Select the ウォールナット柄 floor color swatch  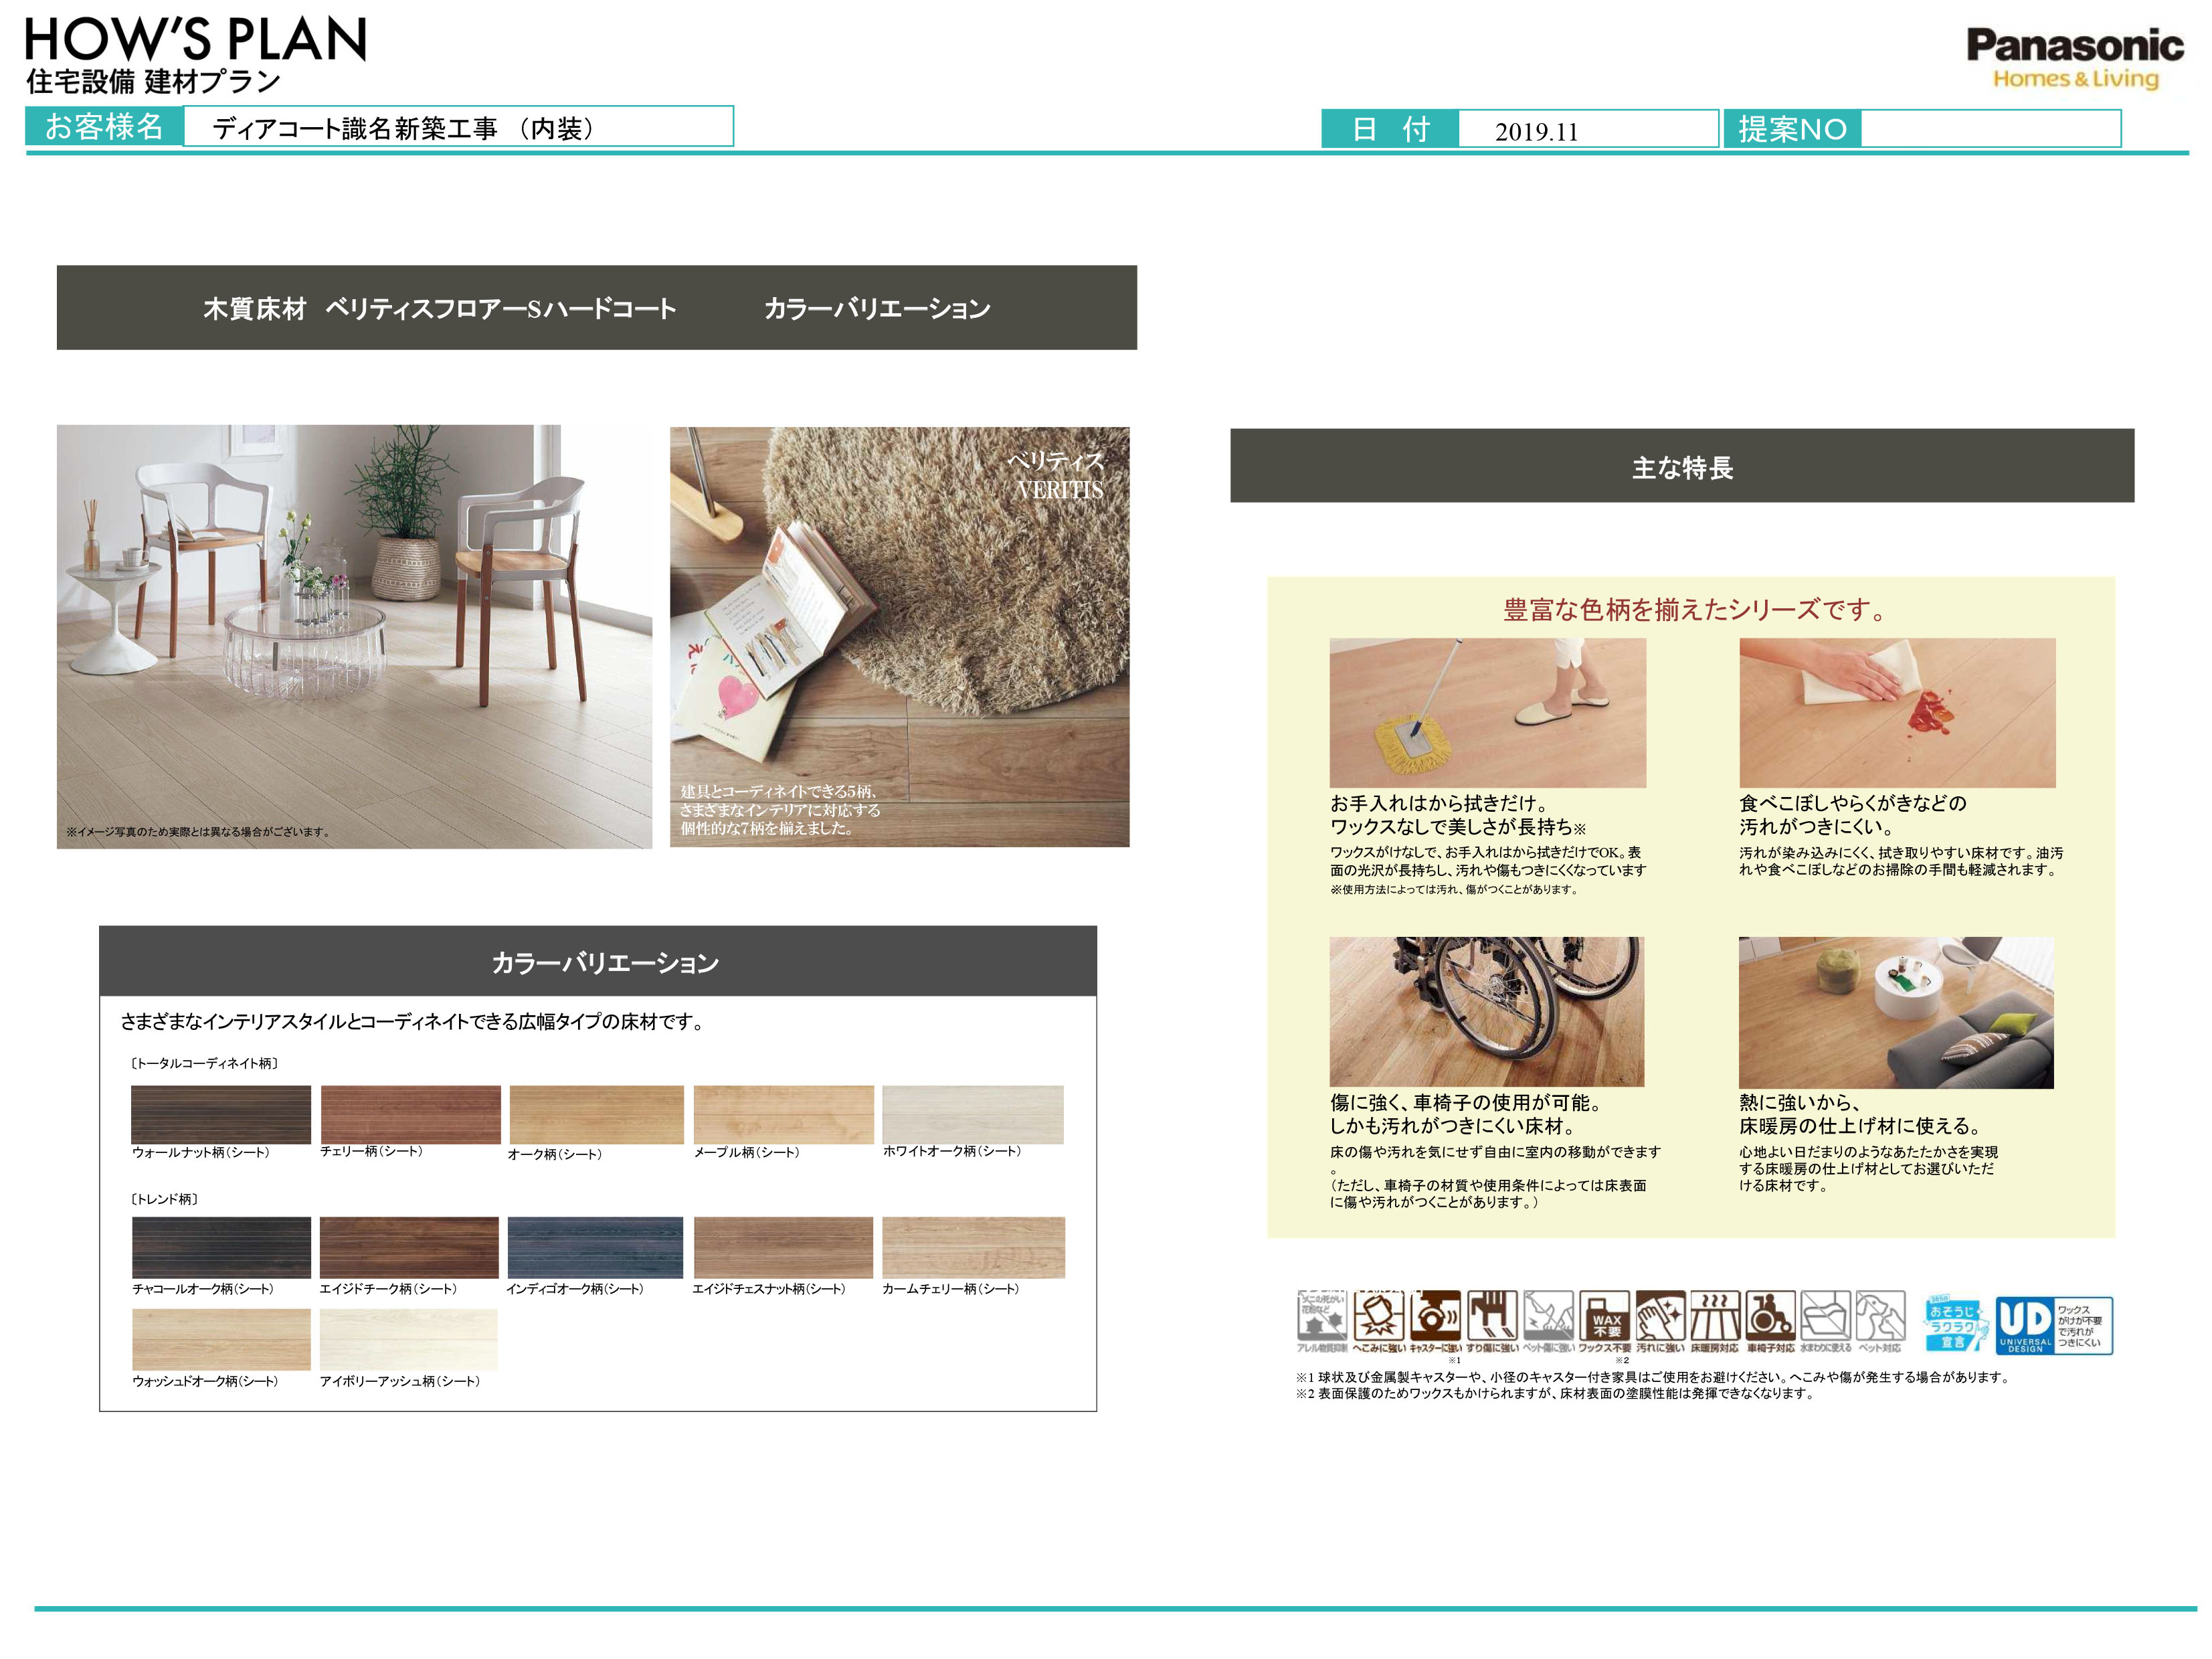pyautogui.click(x=221, y=1114)
